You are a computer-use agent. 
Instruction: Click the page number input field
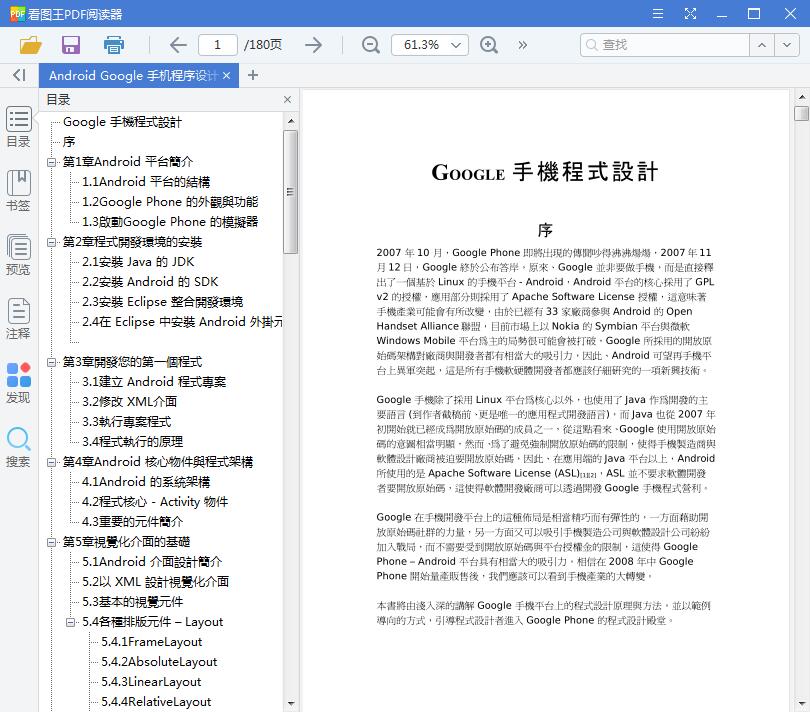(220, 45)
